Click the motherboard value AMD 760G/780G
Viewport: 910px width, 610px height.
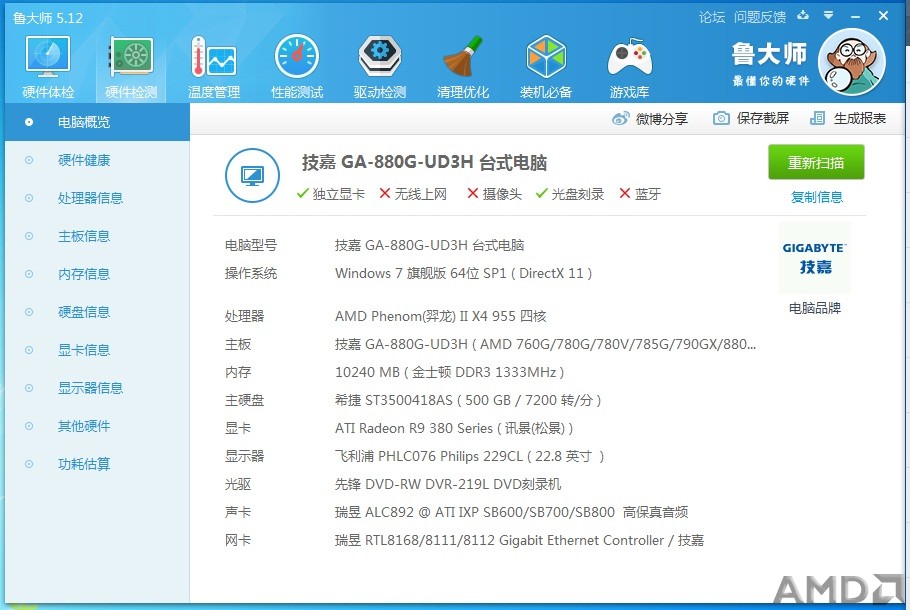545,344
